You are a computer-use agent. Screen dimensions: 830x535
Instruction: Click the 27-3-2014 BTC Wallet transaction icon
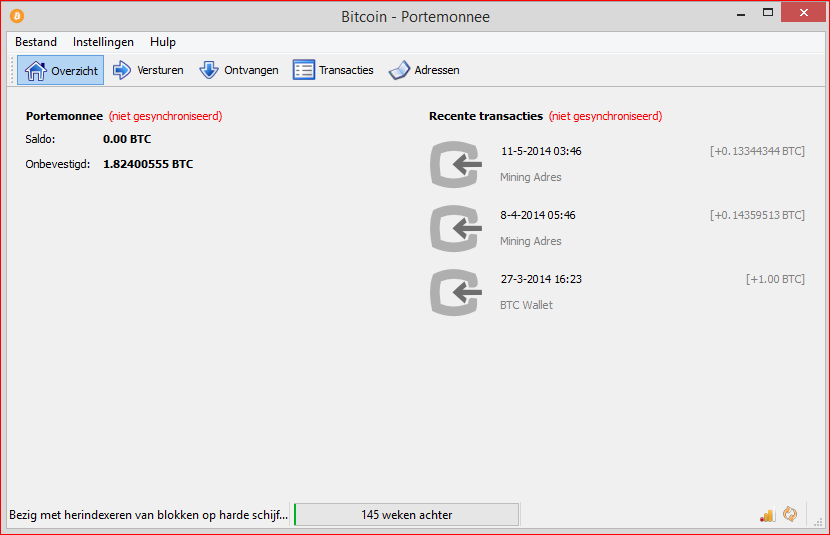(x=455, y=293)
